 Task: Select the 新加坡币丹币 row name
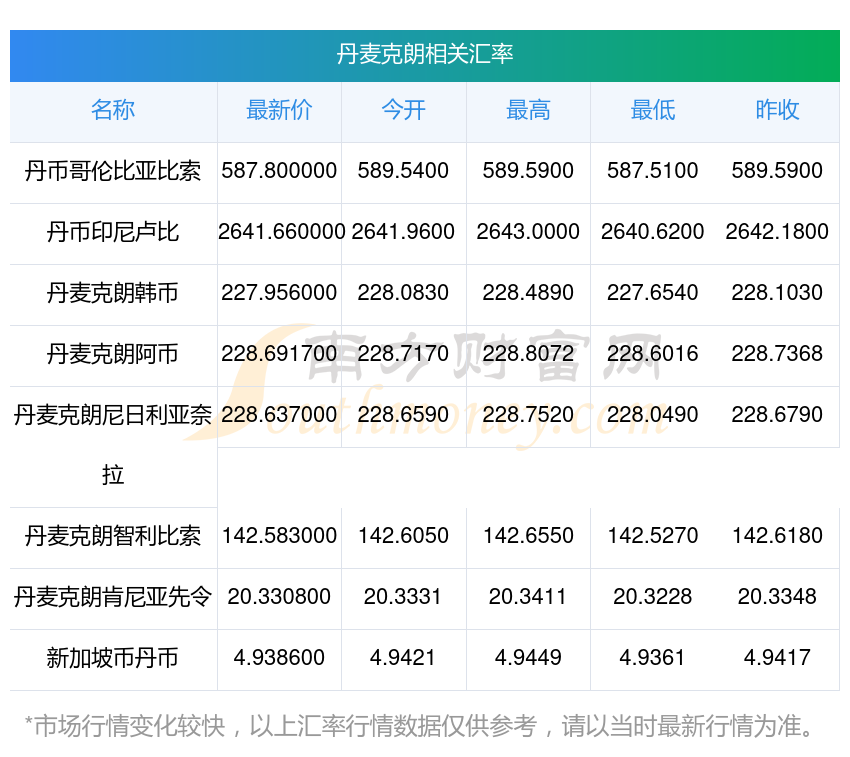tap(113, 658)
